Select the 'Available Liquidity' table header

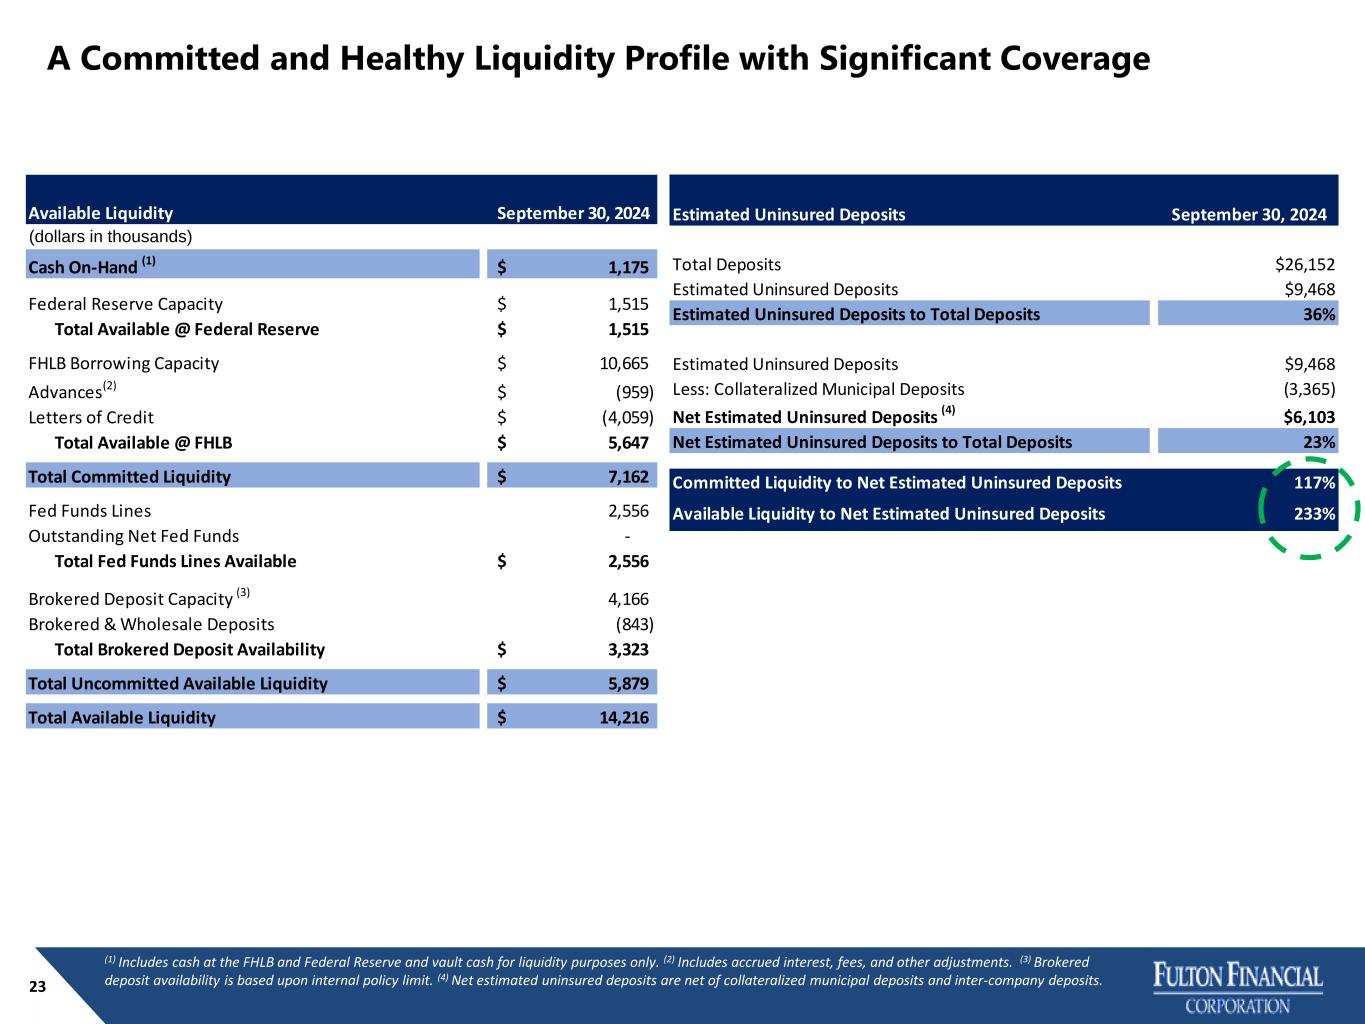click(101, 213)
